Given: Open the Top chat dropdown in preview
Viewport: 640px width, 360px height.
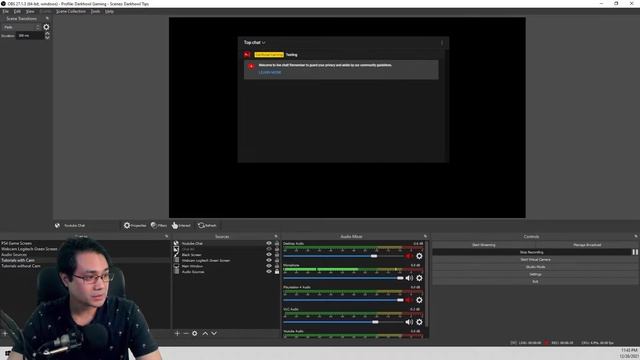Looking at the screenshot, I should tap(255, 42).
